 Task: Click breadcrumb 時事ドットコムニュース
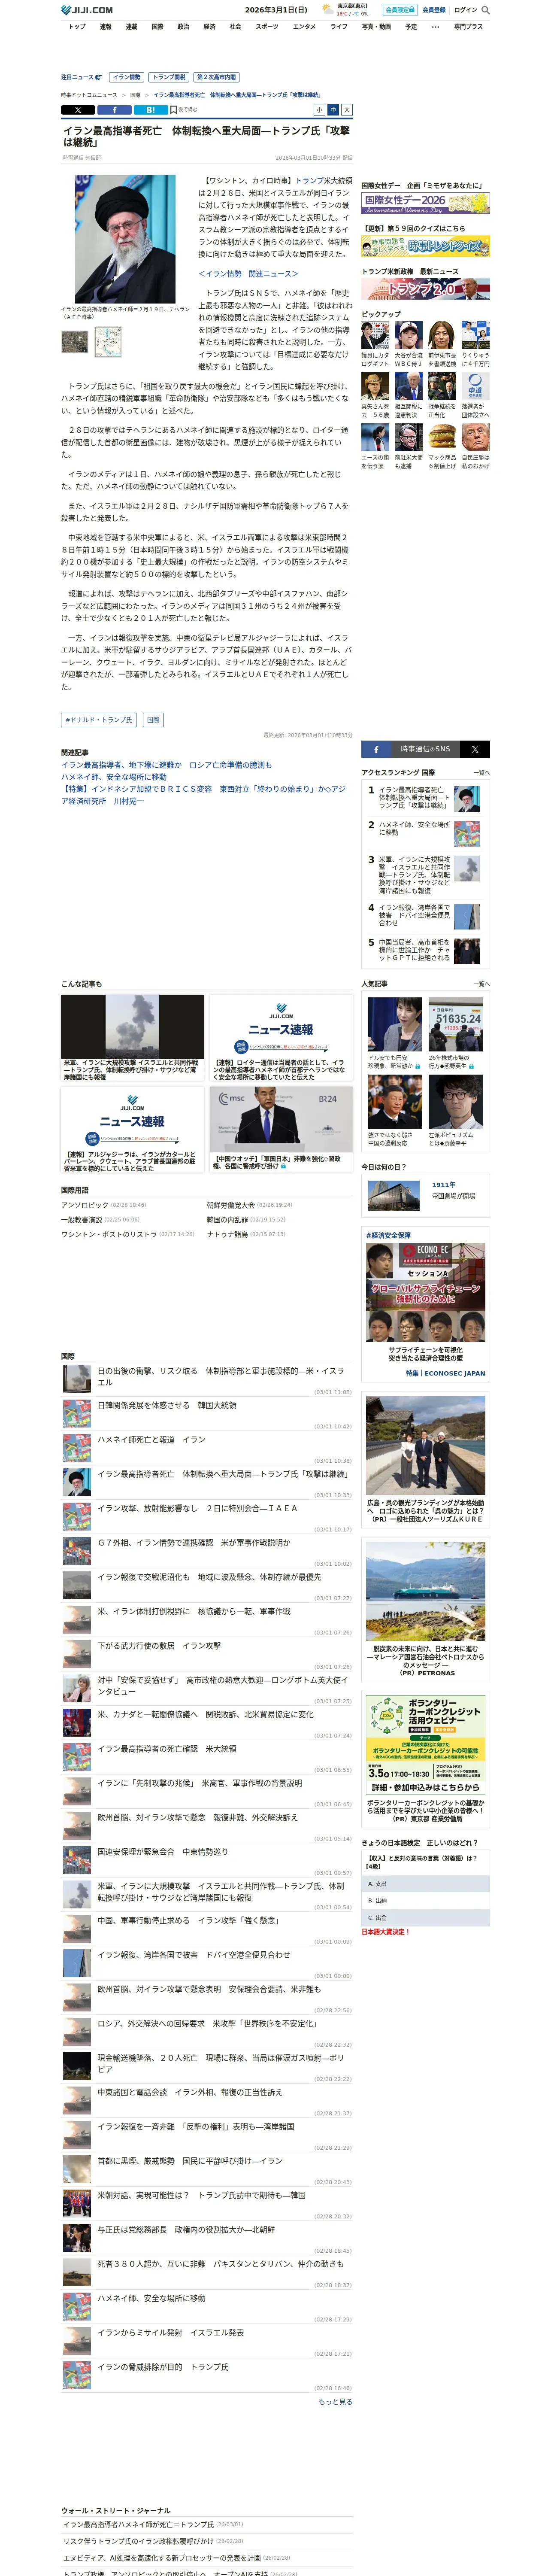coord(89,95)
